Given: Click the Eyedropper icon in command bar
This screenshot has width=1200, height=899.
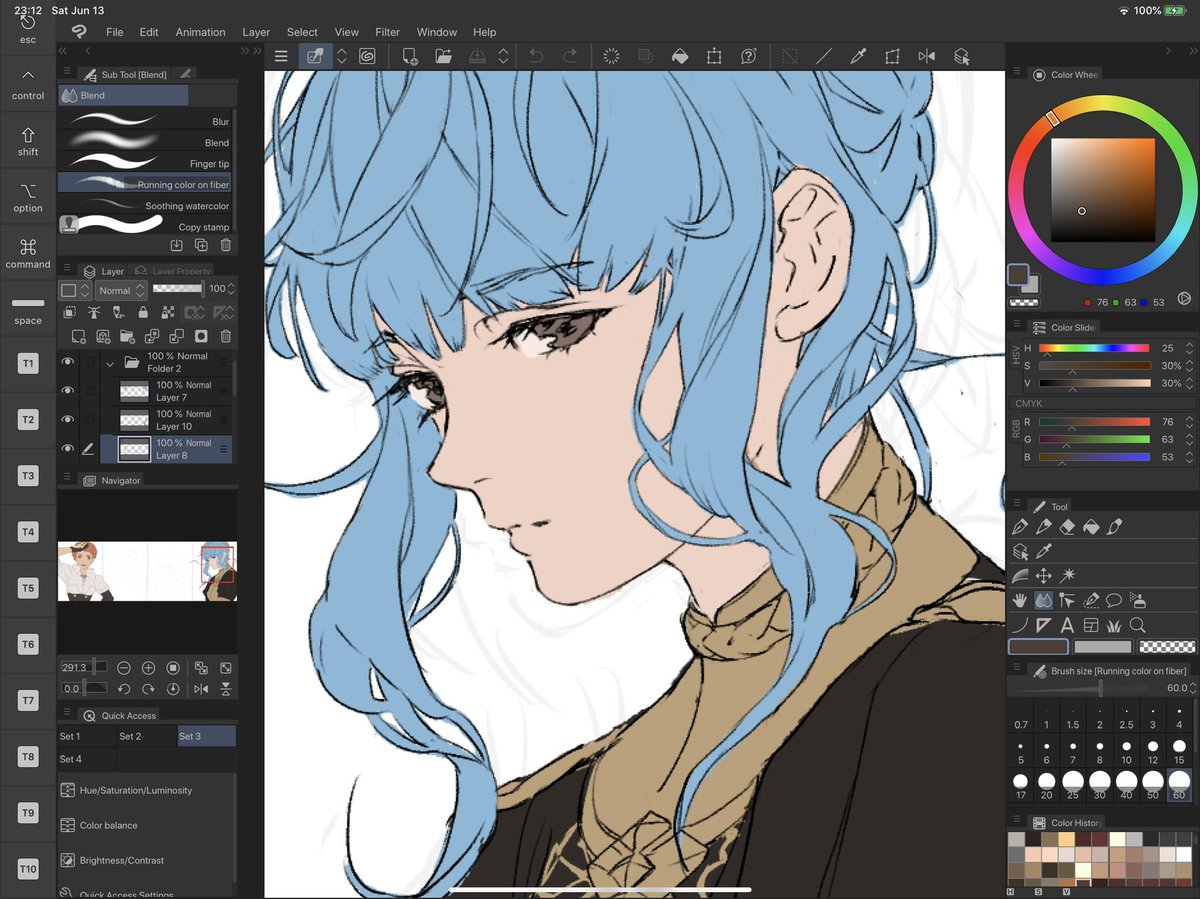Looking at the screenshot, I should point(857,57).
